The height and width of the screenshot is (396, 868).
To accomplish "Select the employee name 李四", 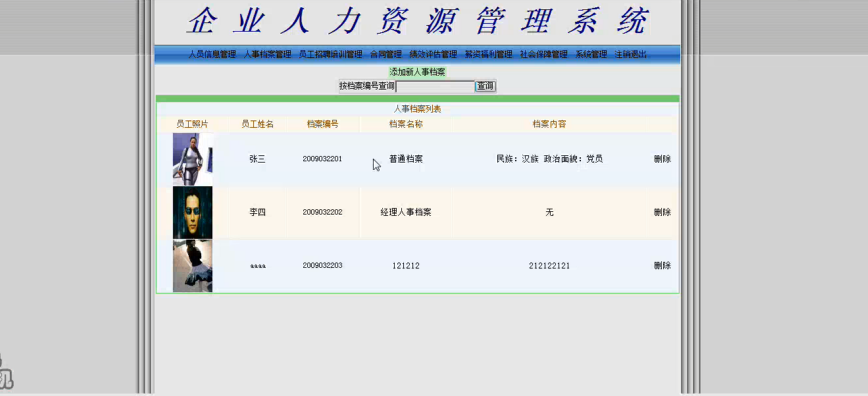I will click(257, 212).
